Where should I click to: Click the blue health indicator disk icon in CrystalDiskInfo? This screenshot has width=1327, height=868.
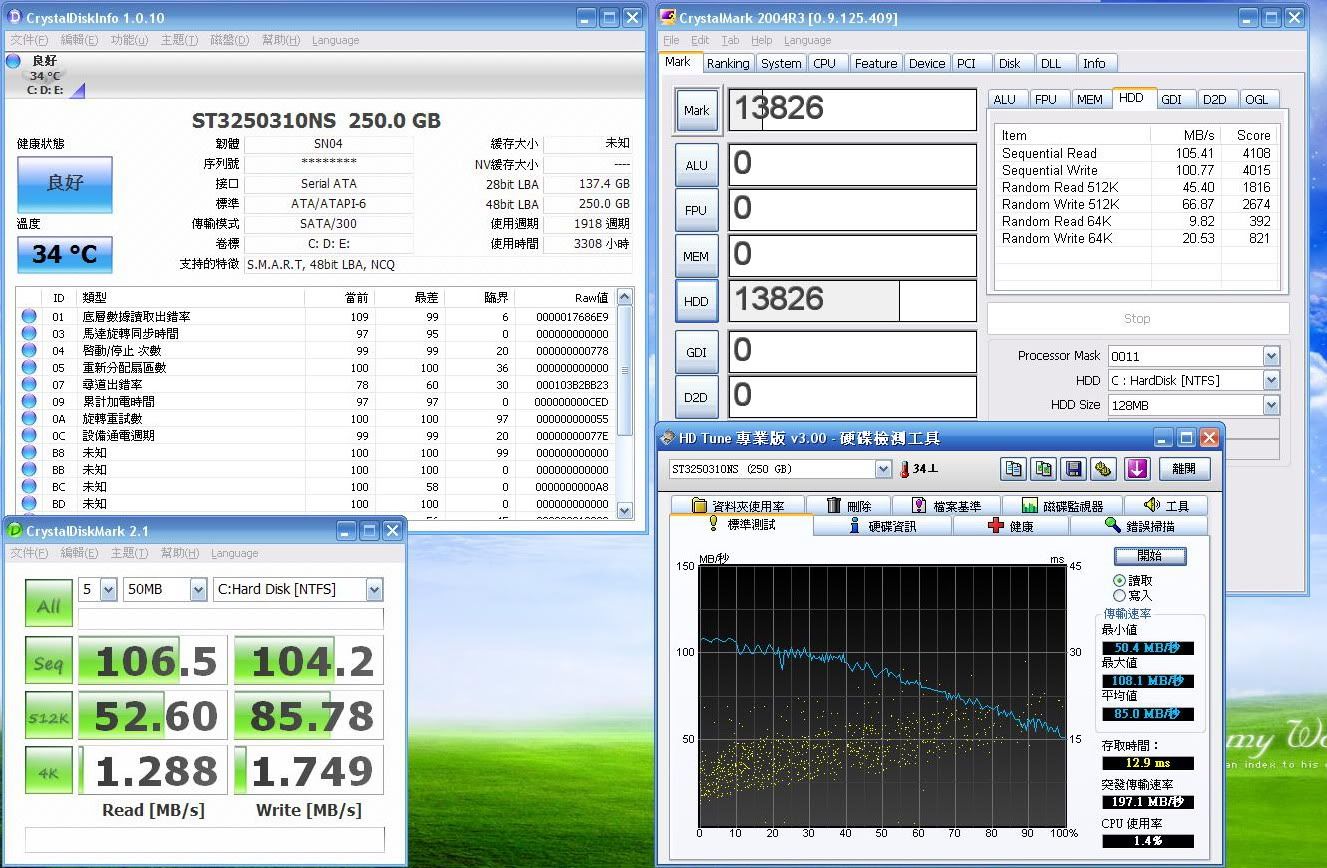(x=13, y=61)
